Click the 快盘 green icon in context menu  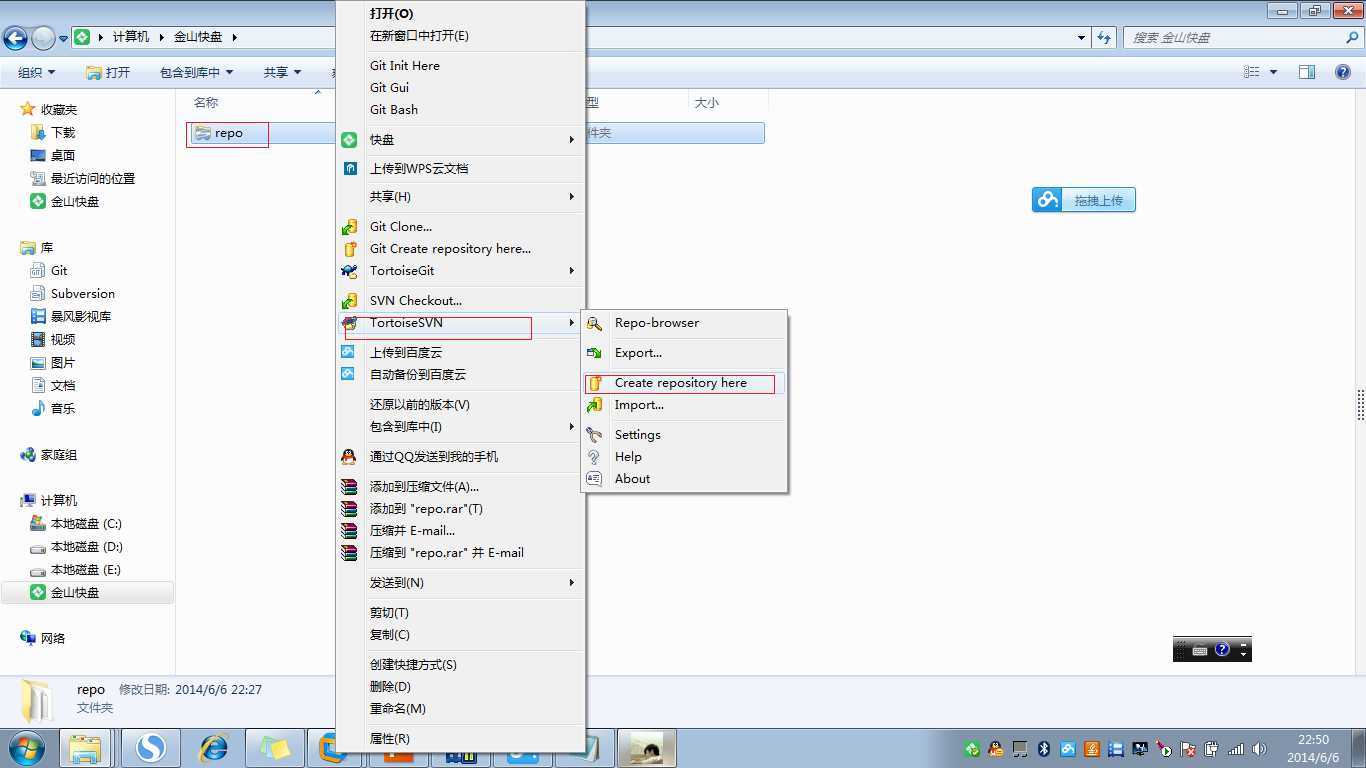[x=349, y=140]
